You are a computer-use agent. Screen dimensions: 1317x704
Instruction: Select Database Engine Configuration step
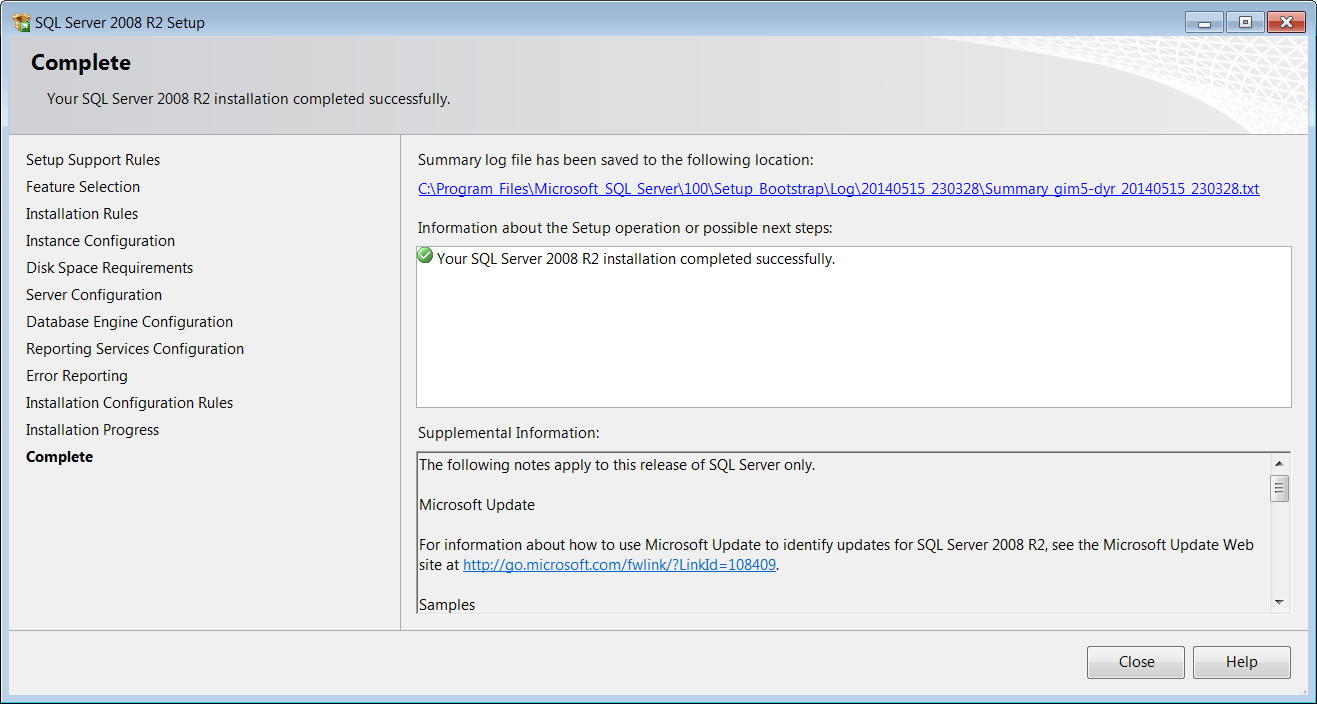[130, 322]
